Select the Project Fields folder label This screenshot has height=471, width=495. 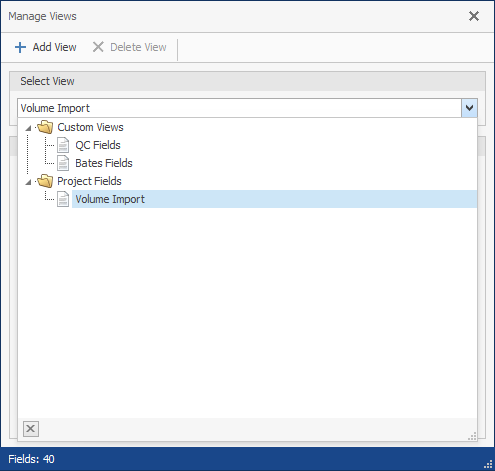(89, 181)
